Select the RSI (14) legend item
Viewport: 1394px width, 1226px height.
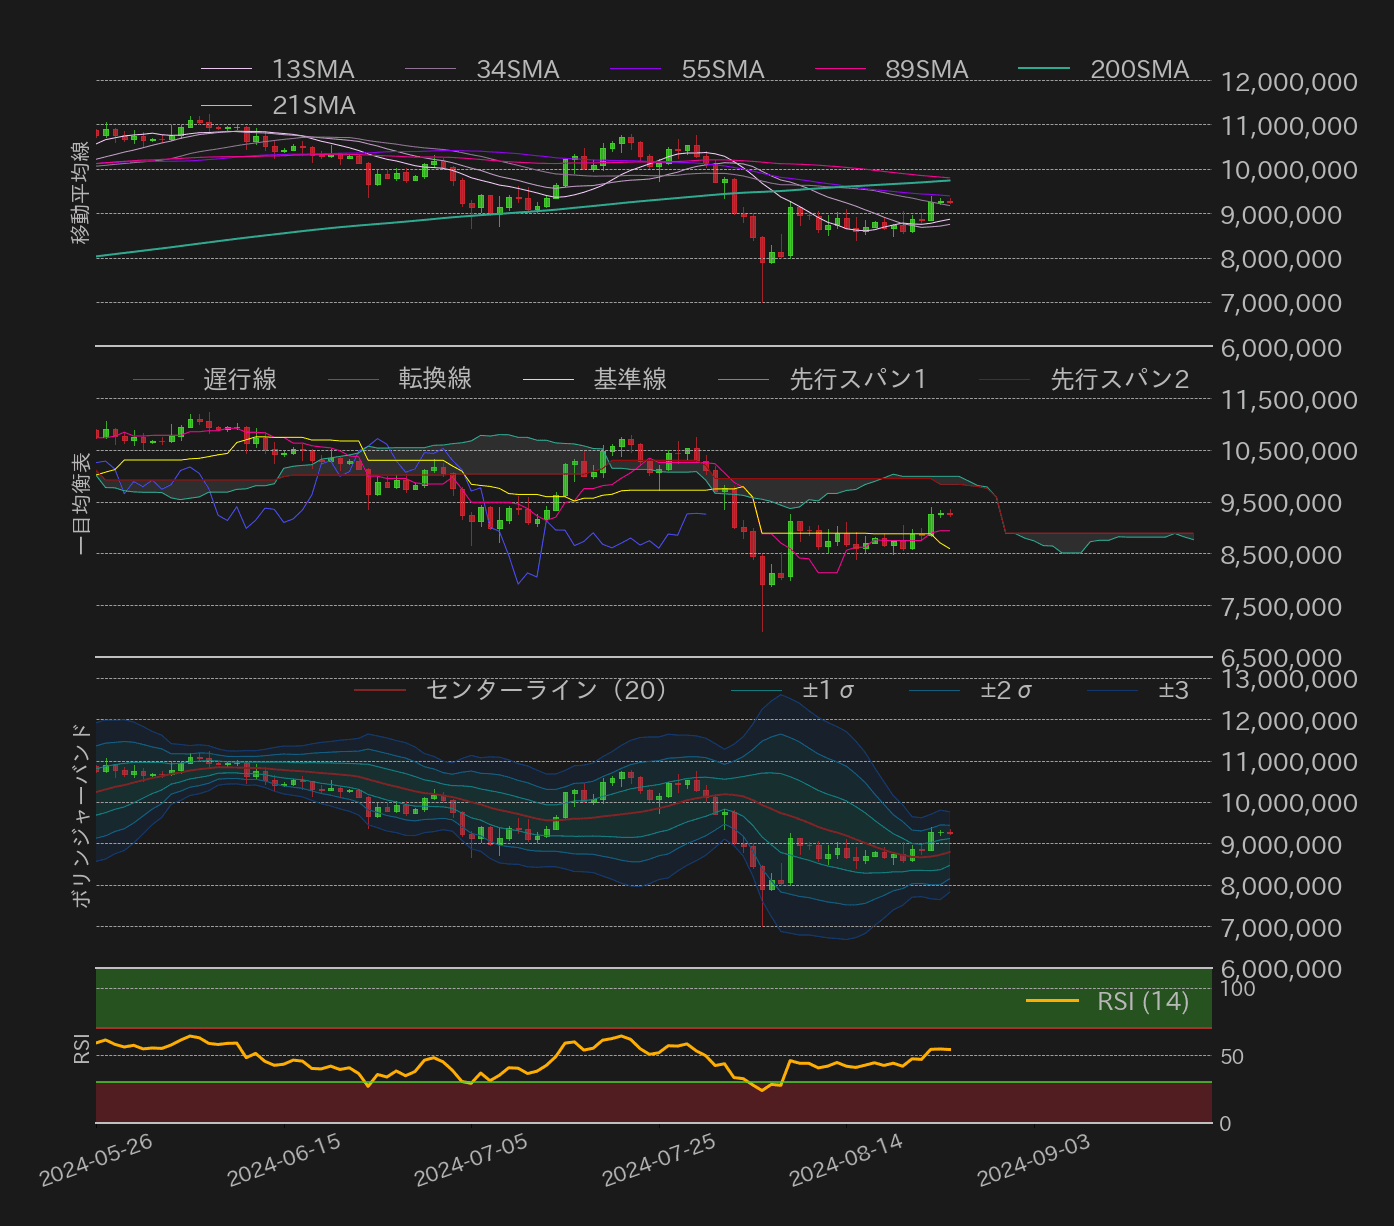(x=1142, y=1001)
